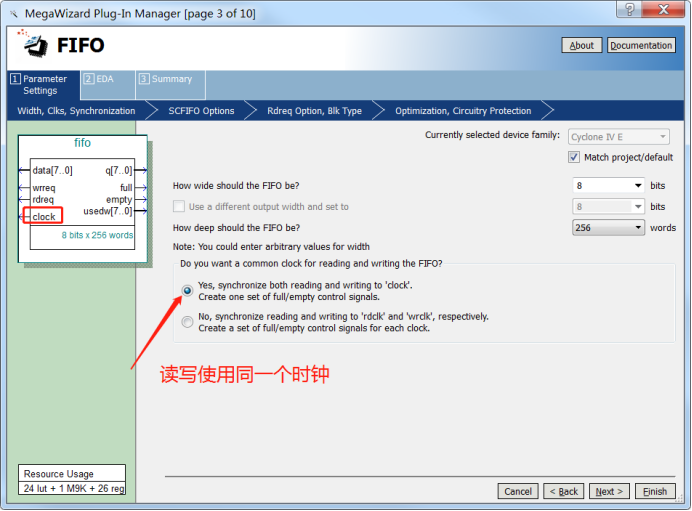The image size is (692, 511).
Task: Close the MegaWizard window
Action: pos(663,9)
